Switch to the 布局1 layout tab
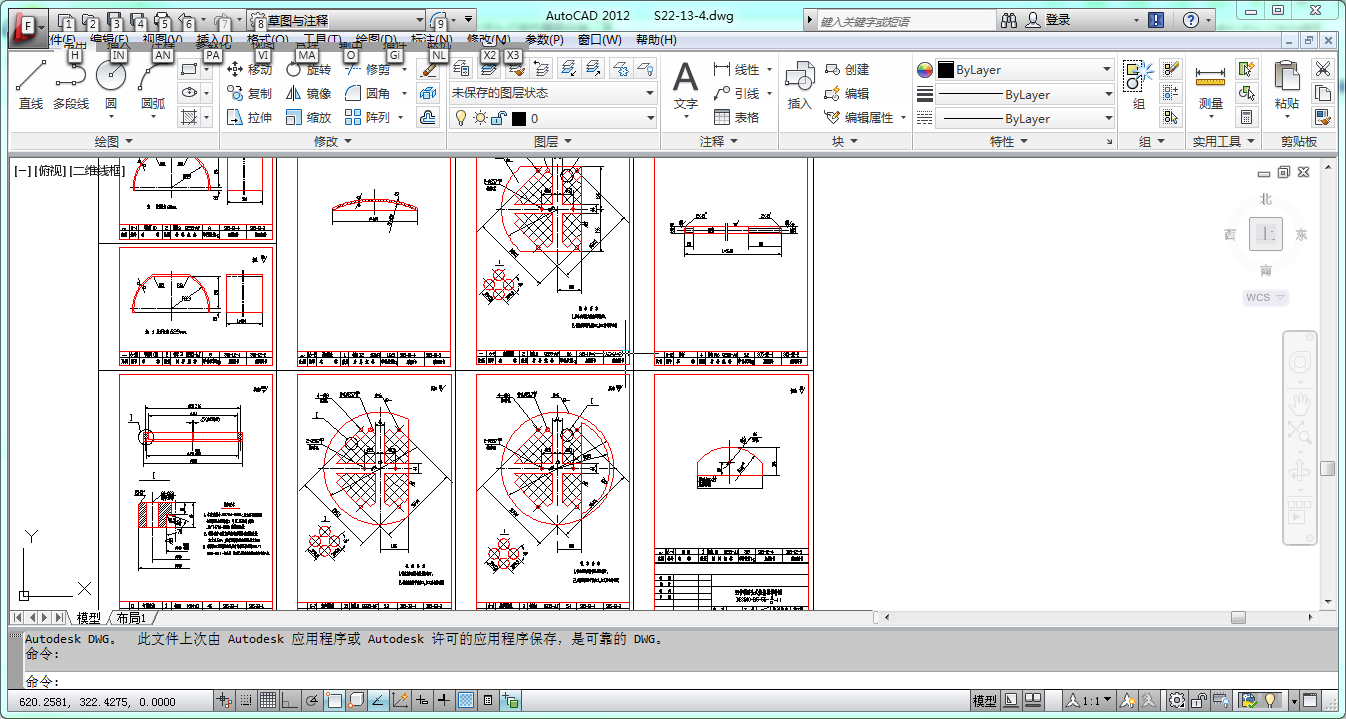The width and height of the screenshot is (1346, 719). tap(131, 618)
